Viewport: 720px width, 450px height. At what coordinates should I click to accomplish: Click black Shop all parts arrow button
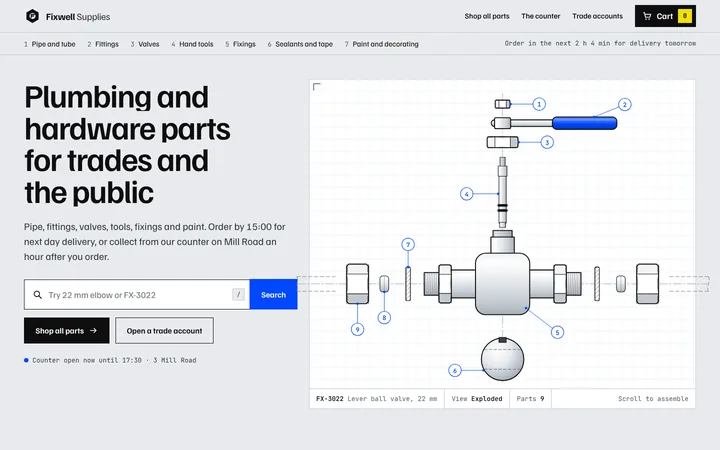click(67, 331)
